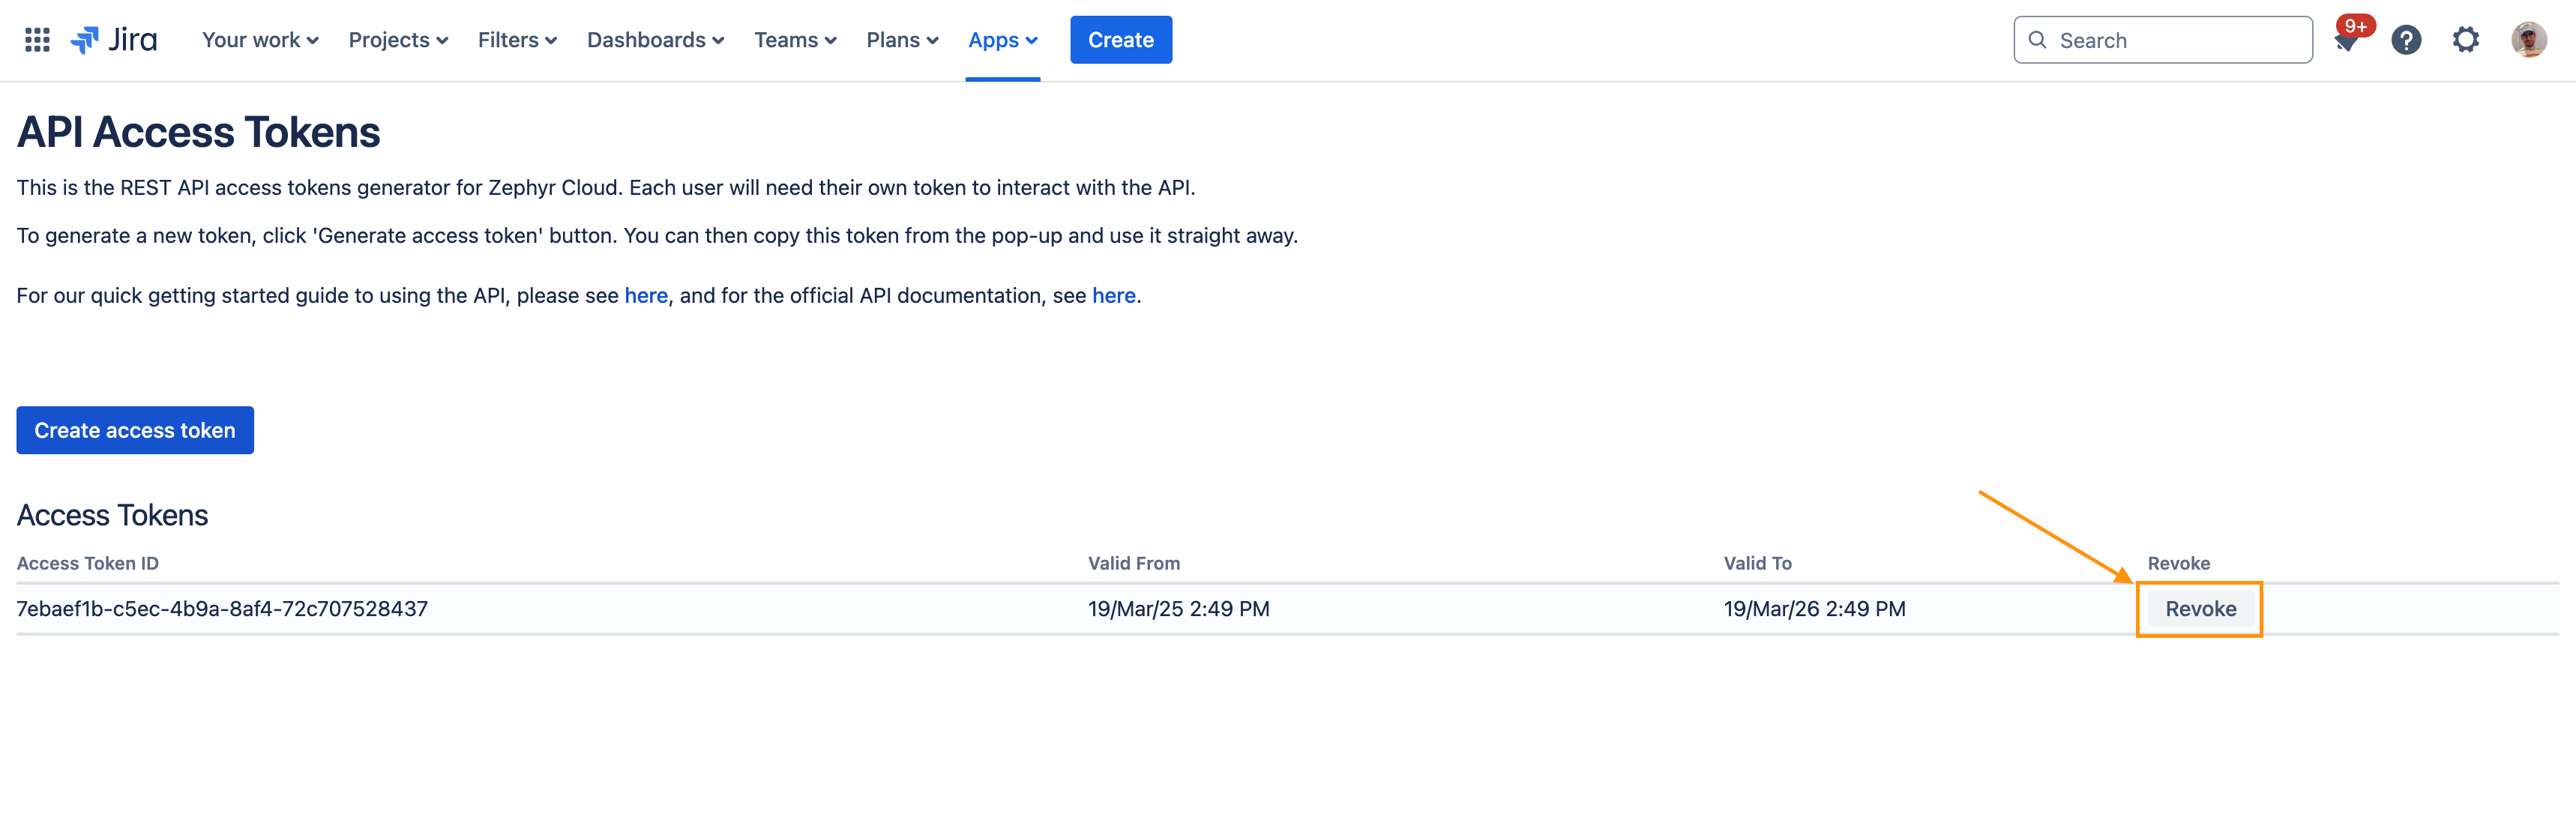Click Create access token
Screen dimensions: 2576x820
(134, 430)
